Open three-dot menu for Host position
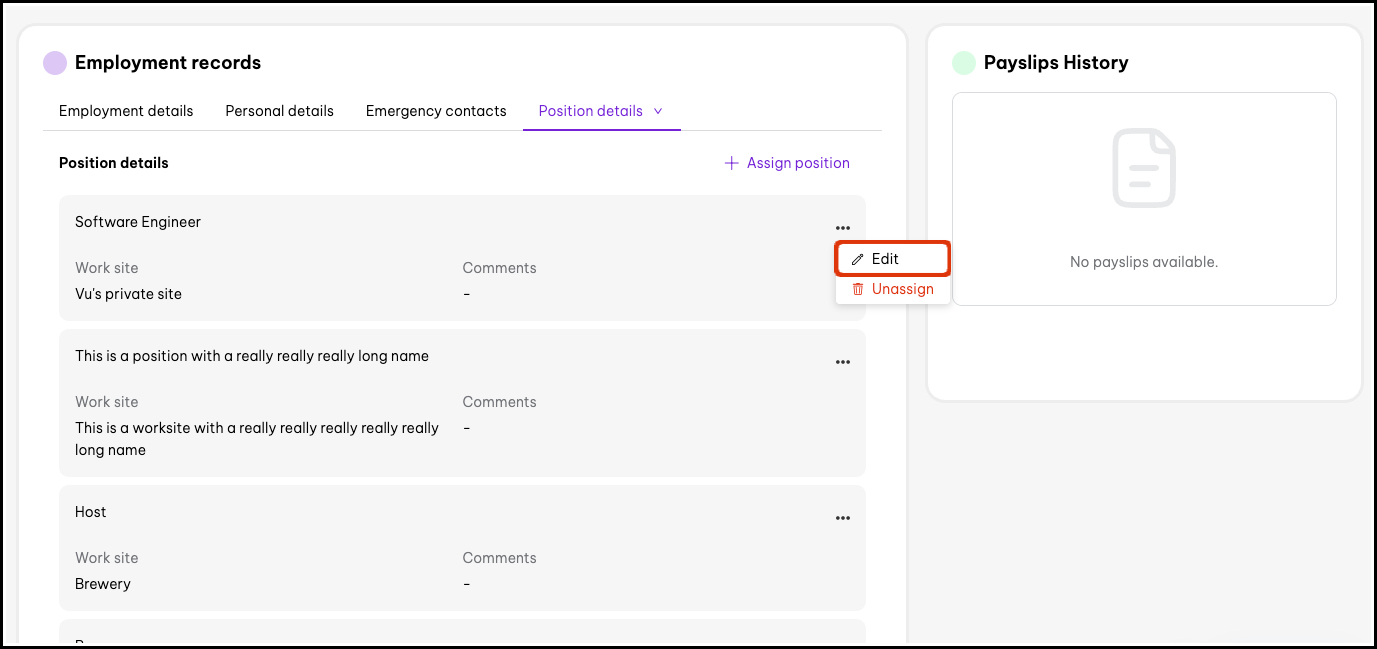The height and width of the screenshot is (649, 1377). 843,518
